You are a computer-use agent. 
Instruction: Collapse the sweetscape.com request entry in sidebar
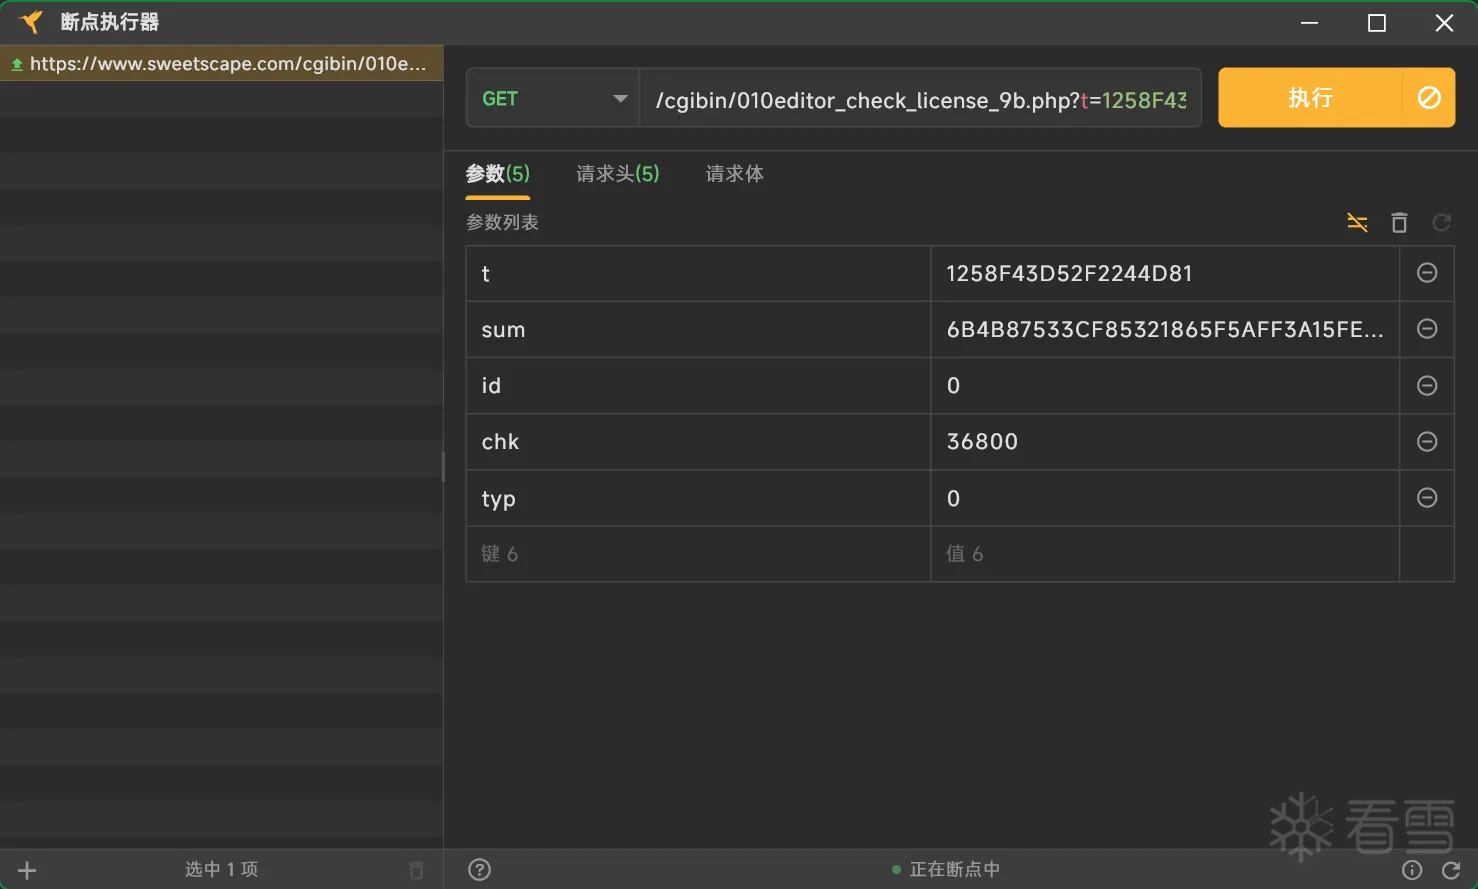point(16,63)
